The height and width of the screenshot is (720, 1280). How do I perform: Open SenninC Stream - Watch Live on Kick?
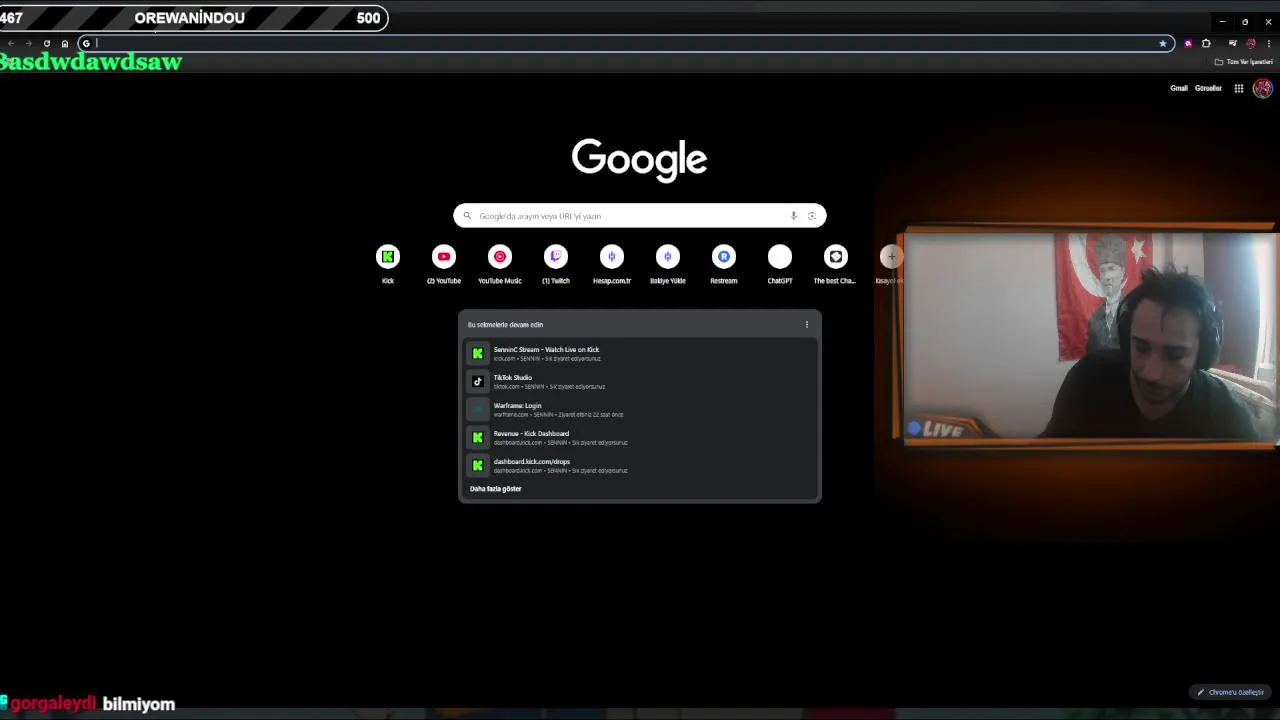tap(640, 353)
